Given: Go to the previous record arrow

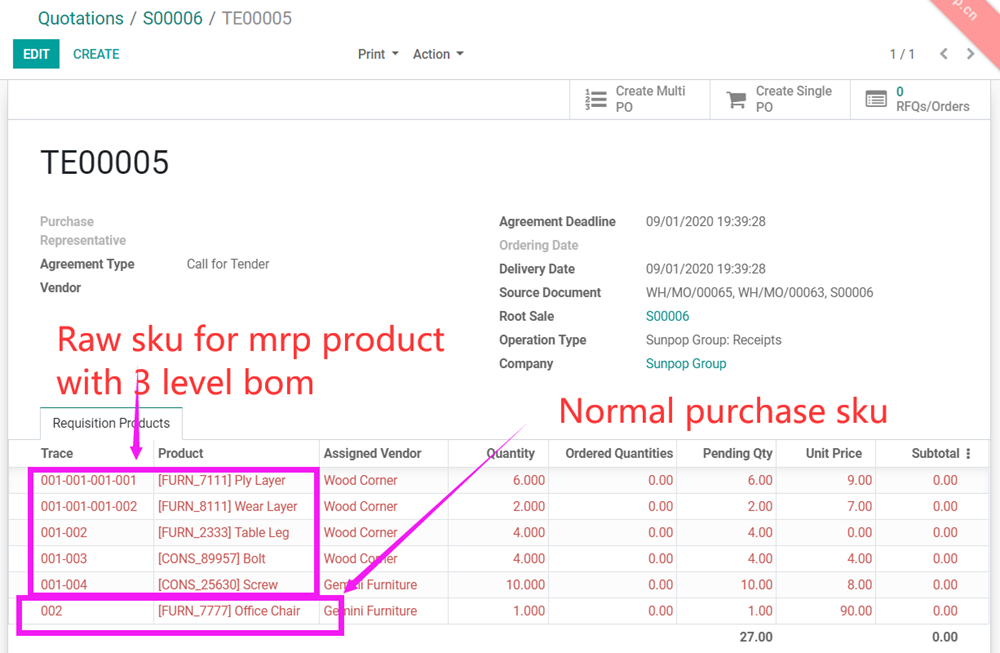Looking at the screenshot, I should point(943,54).
